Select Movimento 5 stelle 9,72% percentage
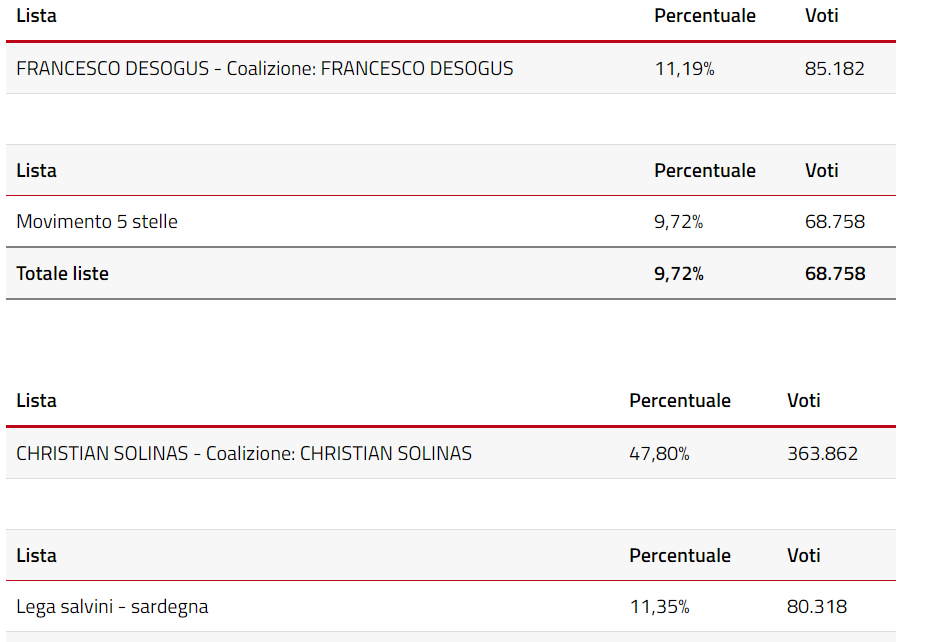The image size is (926, 642). click(x=679, y=222)
